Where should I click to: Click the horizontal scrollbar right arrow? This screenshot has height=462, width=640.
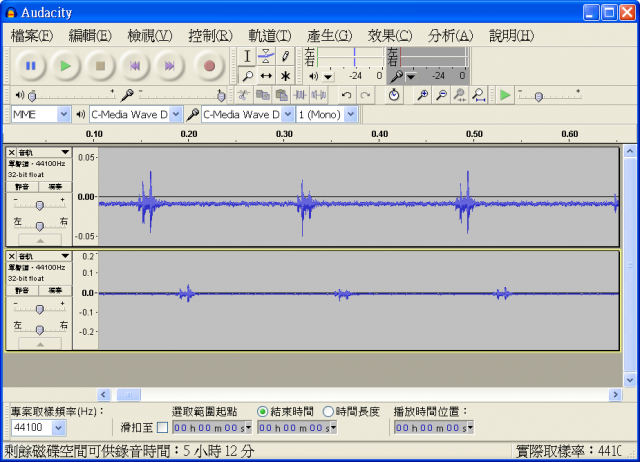(x=615, y=394)
